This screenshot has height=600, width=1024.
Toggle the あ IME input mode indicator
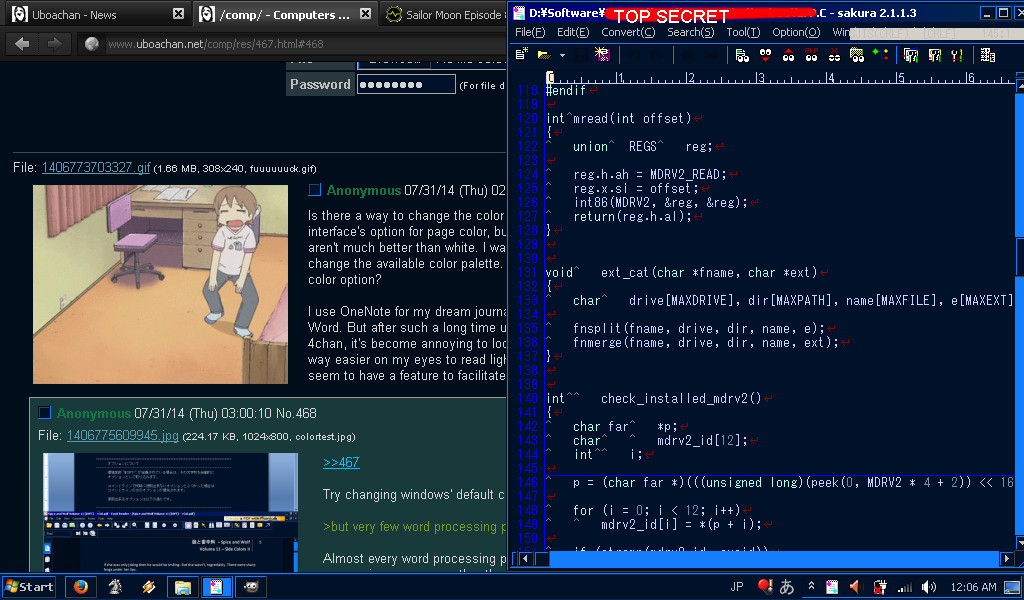[787, 586]
